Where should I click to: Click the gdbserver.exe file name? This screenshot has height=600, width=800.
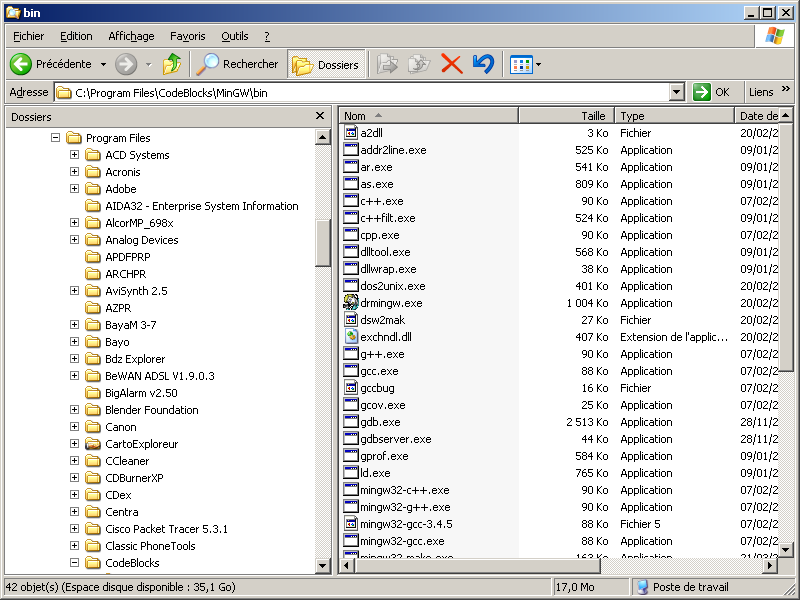395,439
